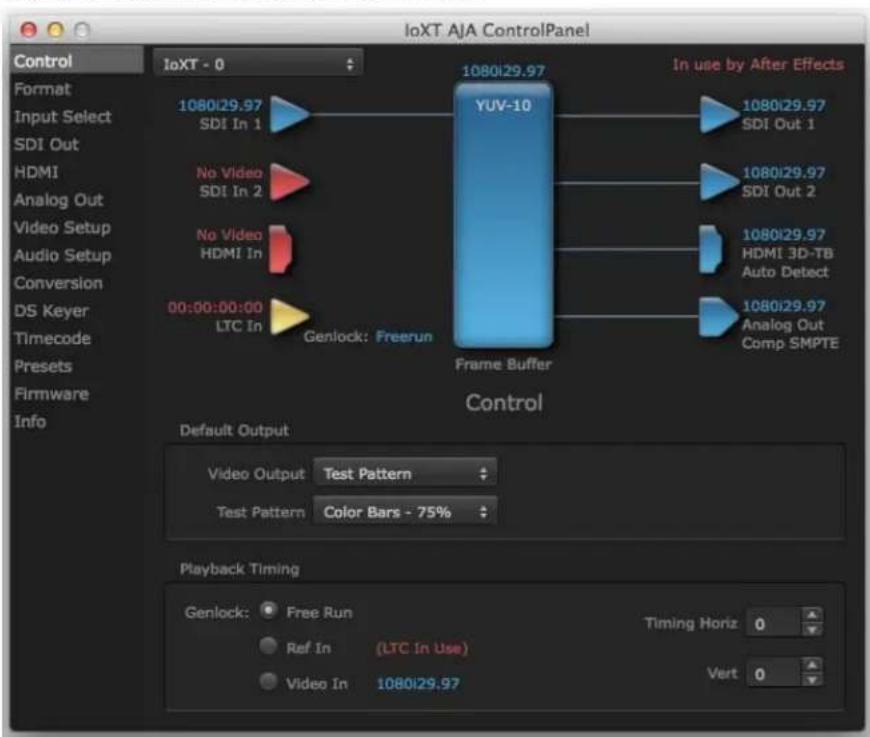This screenshot has height=737, width=870.
Task: Open the Video Setup panel
Action: (62, 228)
